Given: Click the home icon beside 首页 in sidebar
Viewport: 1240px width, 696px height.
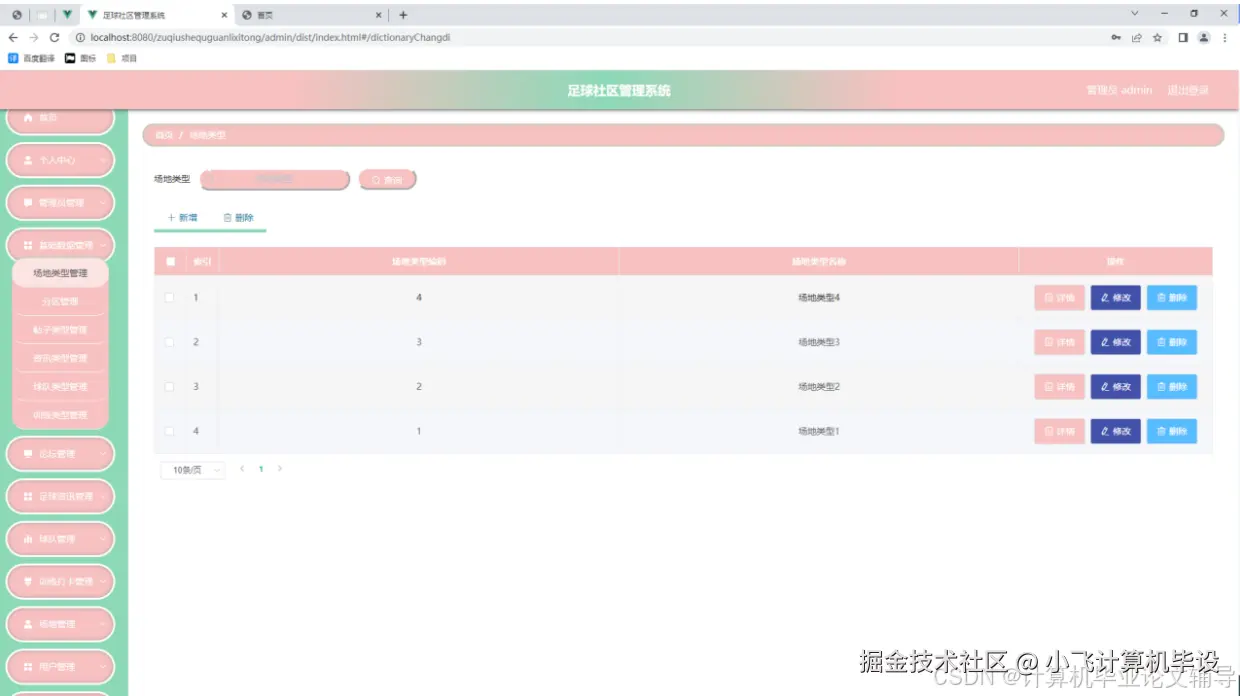Looking at the screenshot, I should (x=29, y=118).
